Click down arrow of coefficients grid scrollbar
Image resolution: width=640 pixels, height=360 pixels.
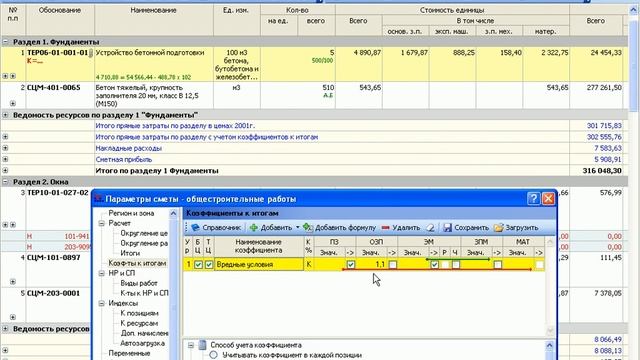550,331
